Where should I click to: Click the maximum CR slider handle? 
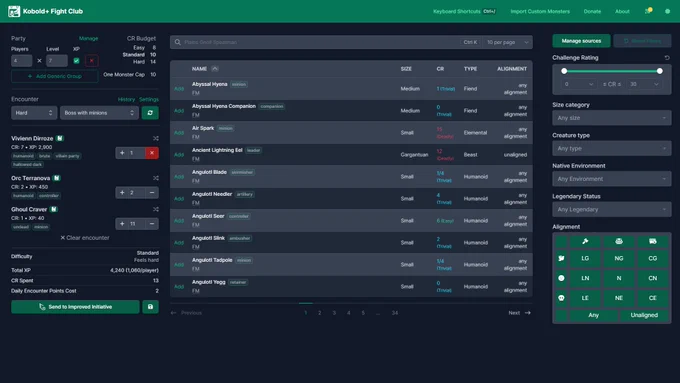coord(660,71)
